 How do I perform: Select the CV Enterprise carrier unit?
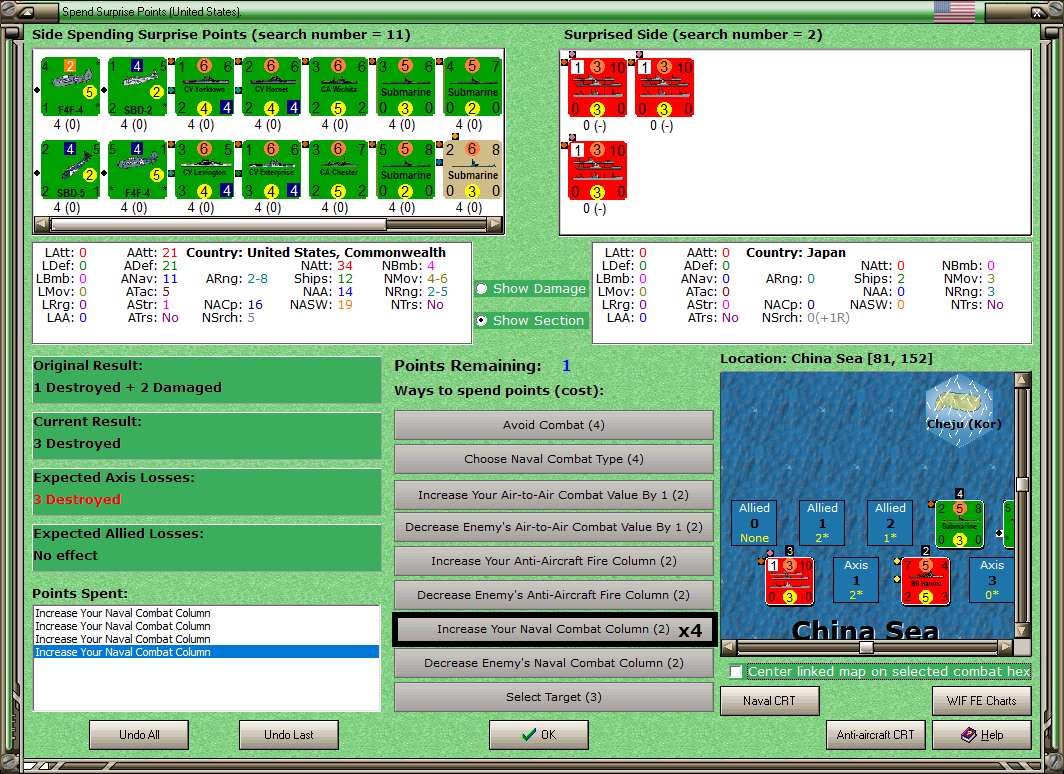[x=271, y=170]
